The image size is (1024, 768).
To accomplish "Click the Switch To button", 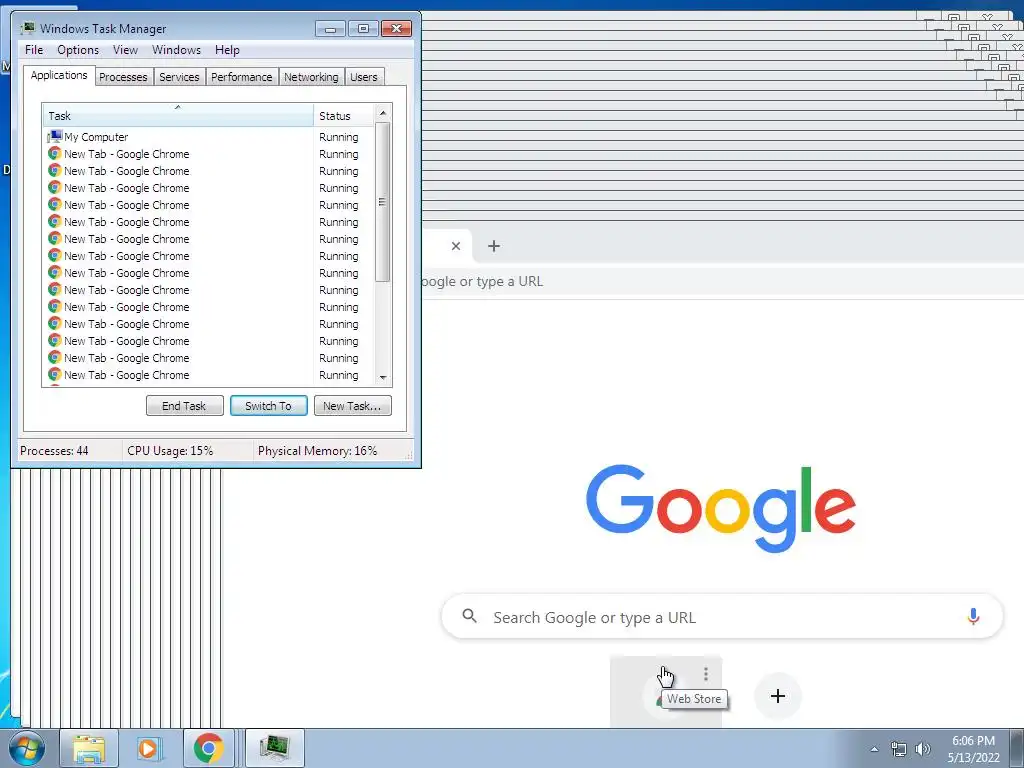I will 268,406.
